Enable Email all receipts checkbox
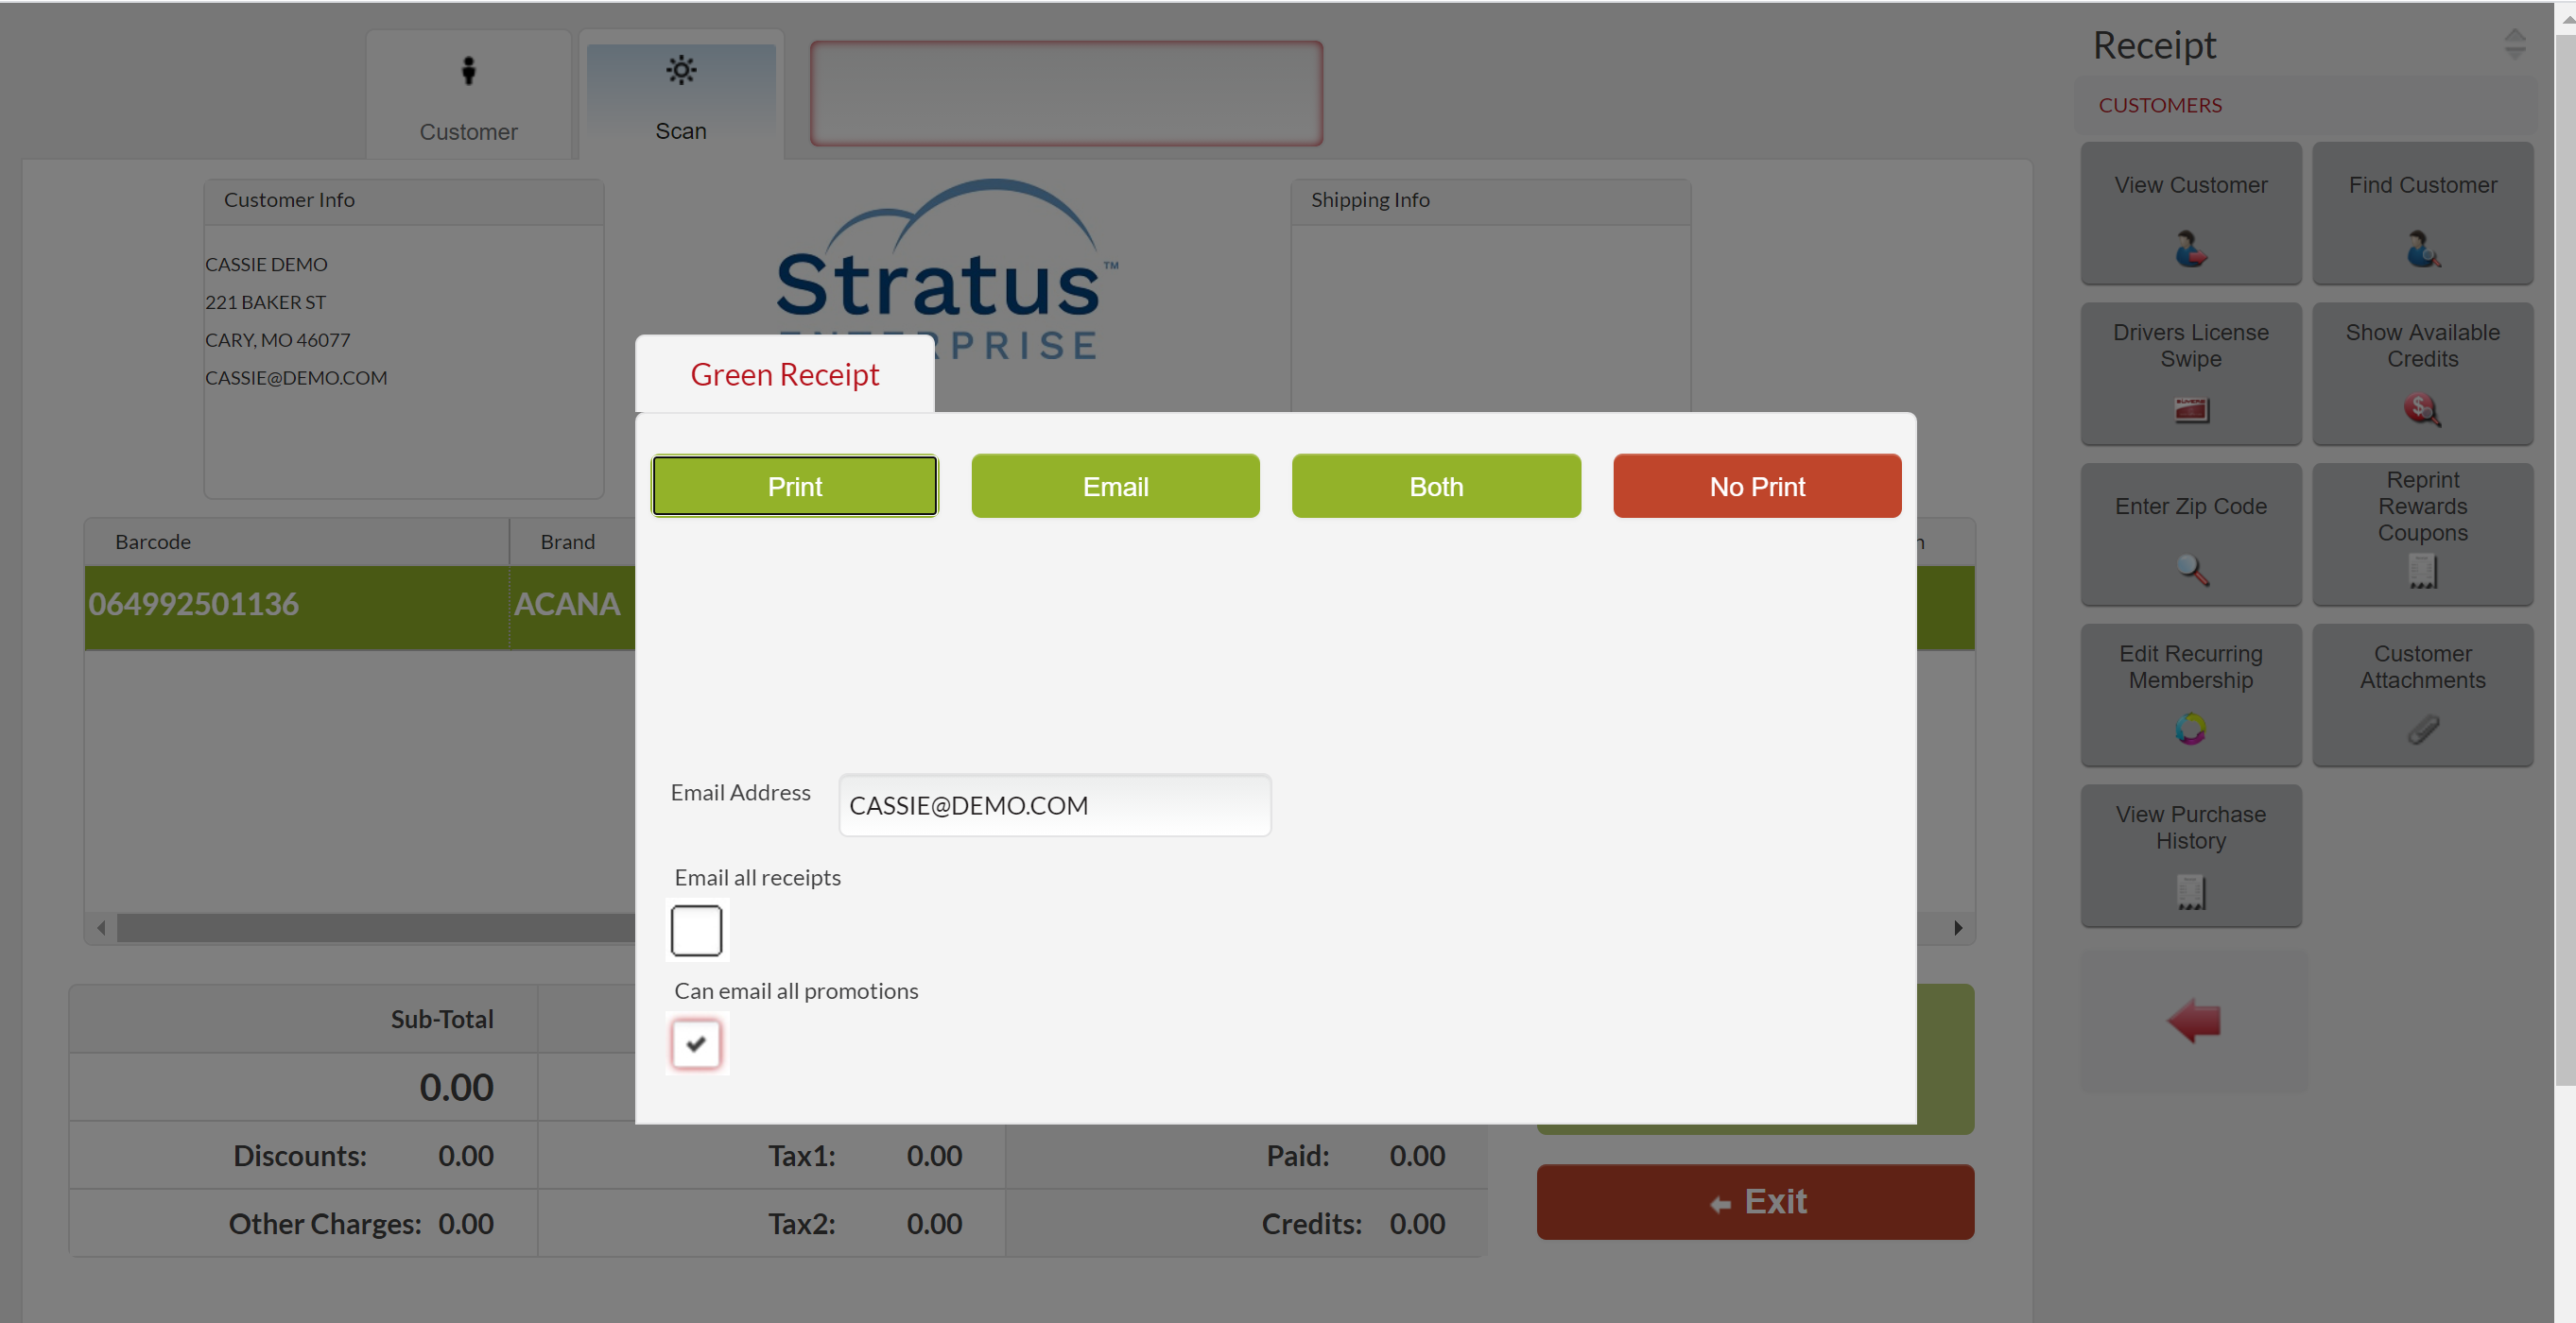The width and height of the screenshot is (2576, 1323). [696, 930]
